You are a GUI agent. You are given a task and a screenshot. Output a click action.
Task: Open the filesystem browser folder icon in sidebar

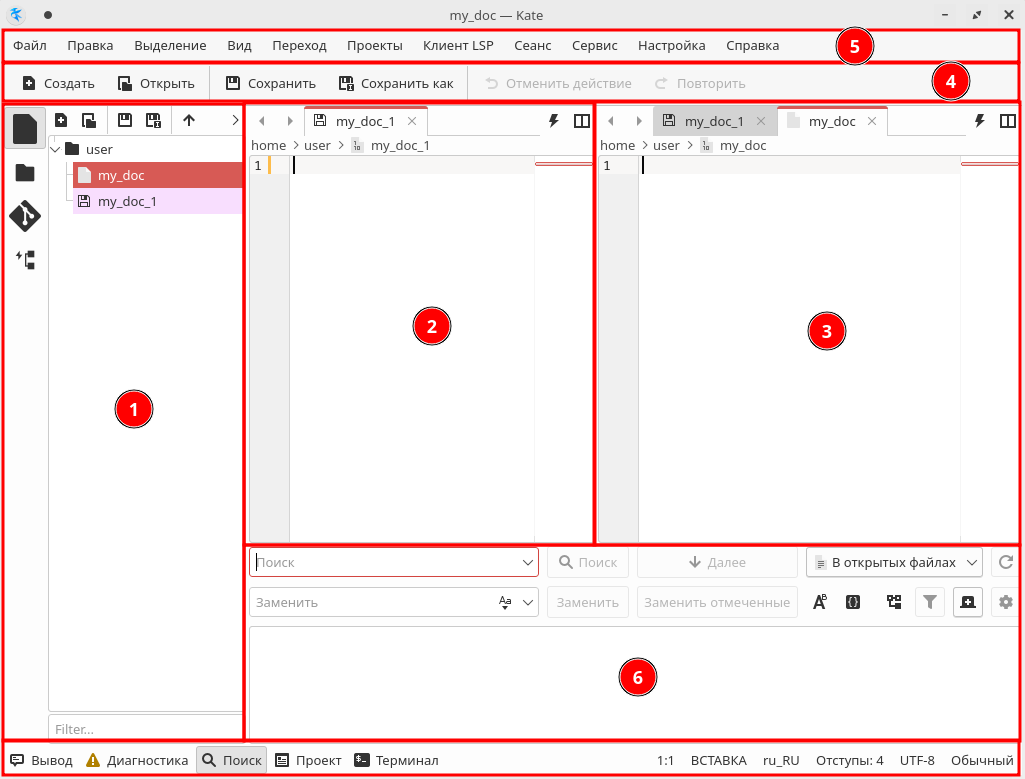pyautogui.click(x=25, y=172)
